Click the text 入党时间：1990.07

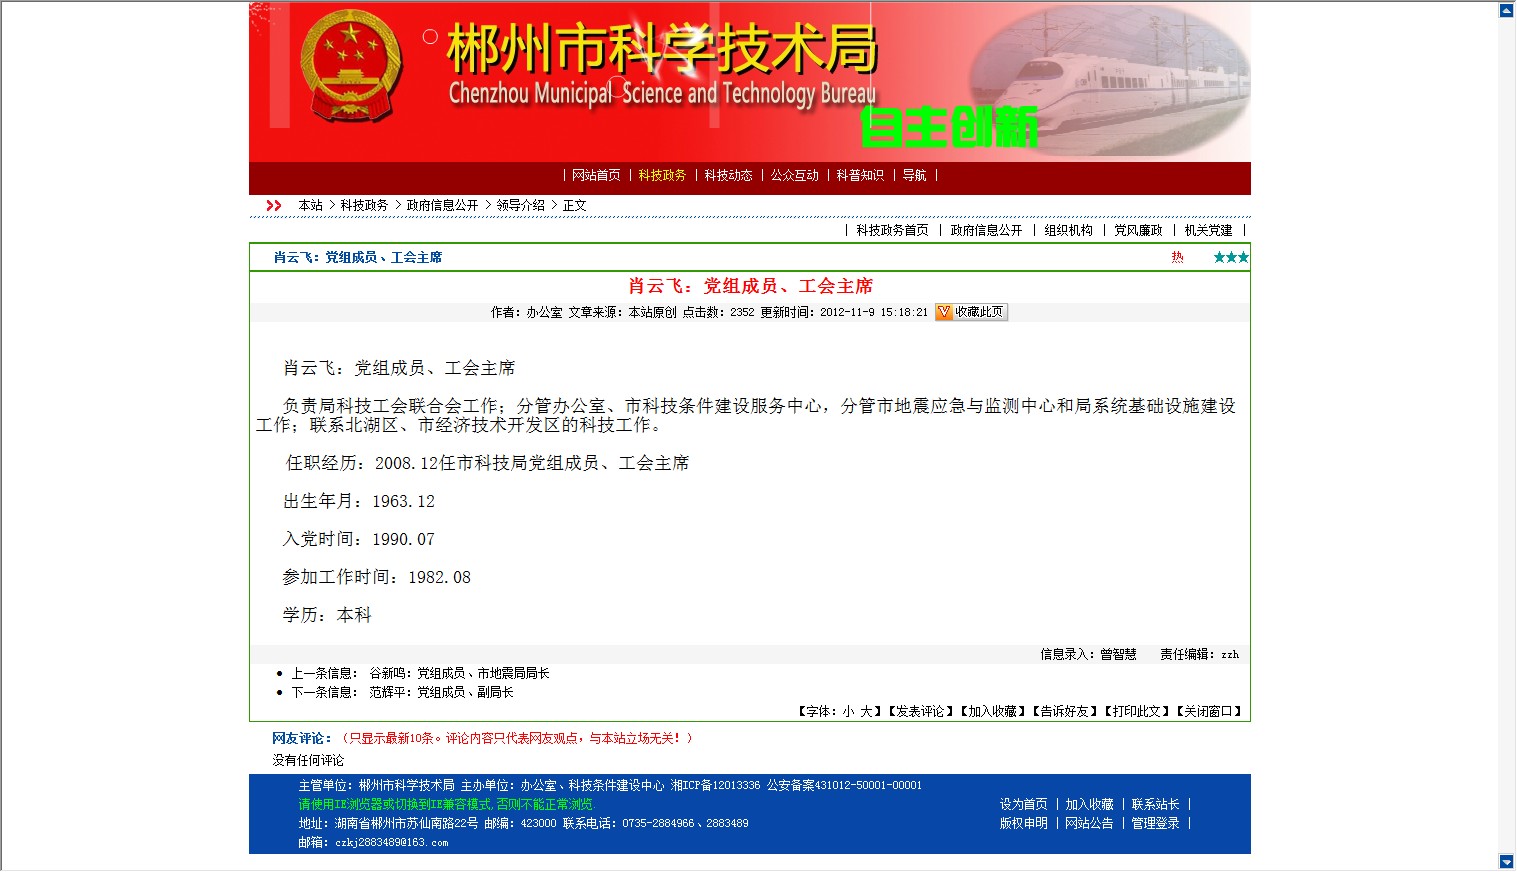(359, 539)
